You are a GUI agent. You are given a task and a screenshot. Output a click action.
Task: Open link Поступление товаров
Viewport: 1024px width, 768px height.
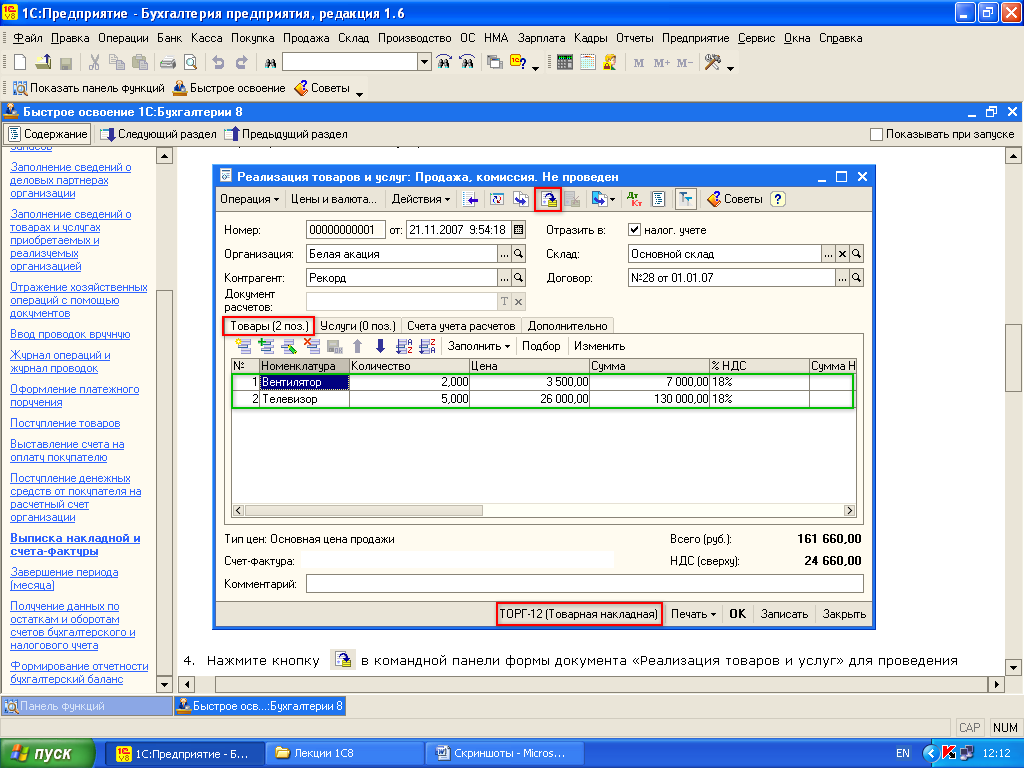tap(65, 423)
